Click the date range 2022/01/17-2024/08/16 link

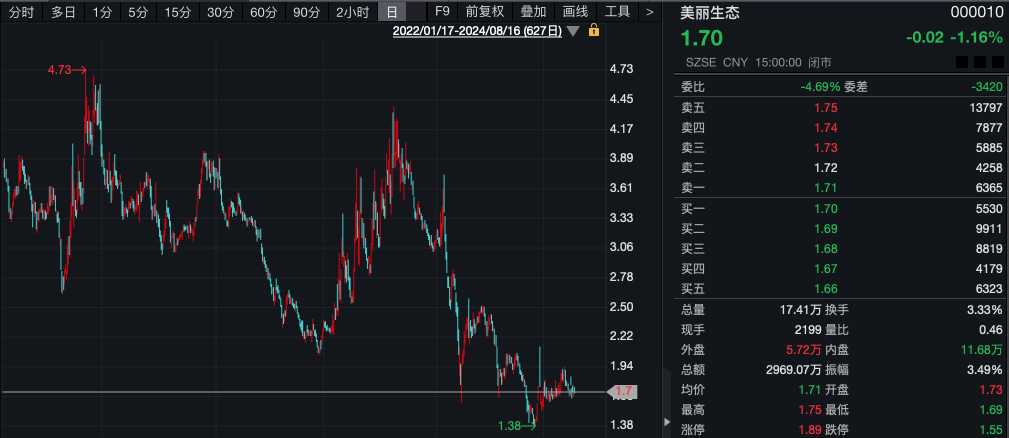click(477, 31)
